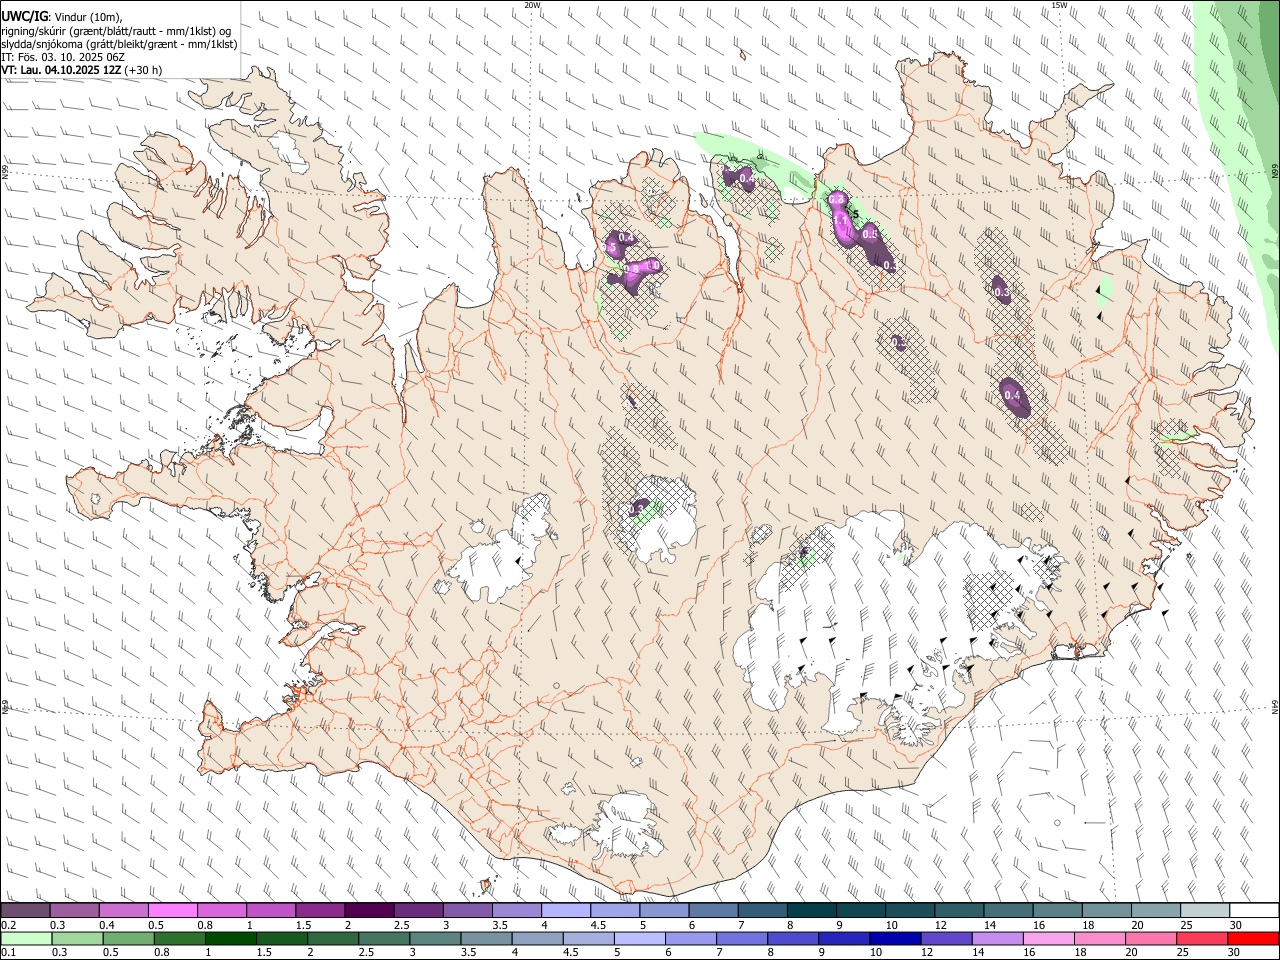Click the '0.3' snowfall value on Hofsjökull glacier
Viewport: 1280px width, 960px height.
[638, 509]
